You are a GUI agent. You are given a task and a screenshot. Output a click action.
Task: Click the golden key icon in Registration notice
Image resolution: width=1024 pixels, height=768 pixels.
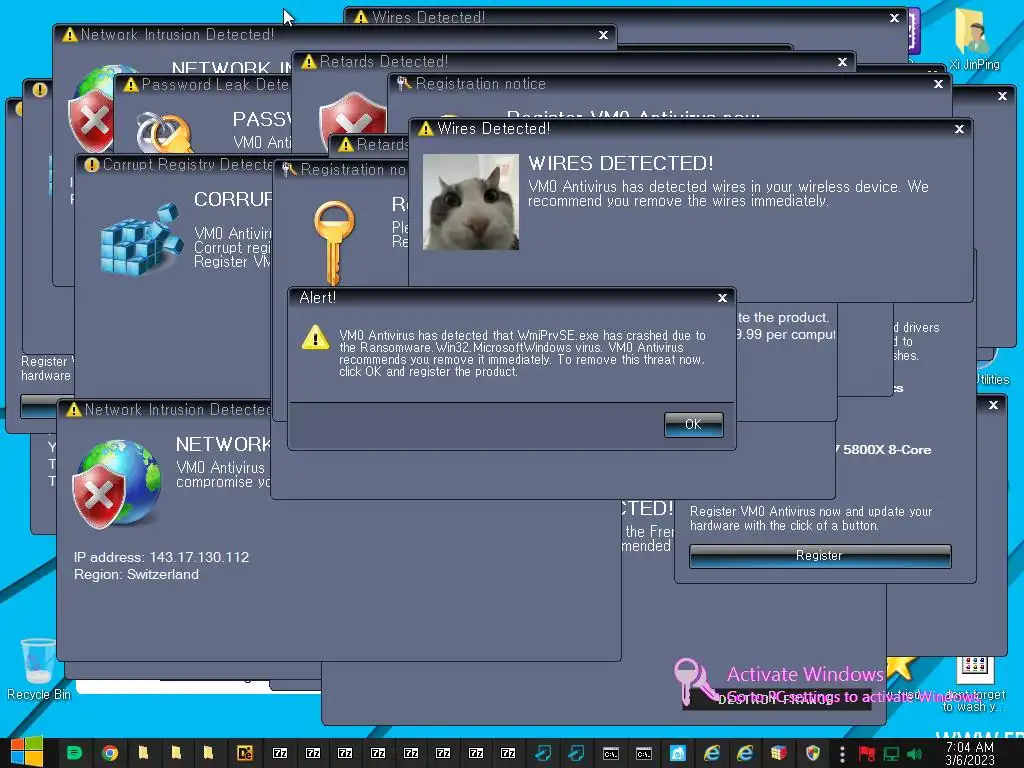(334, 243)
